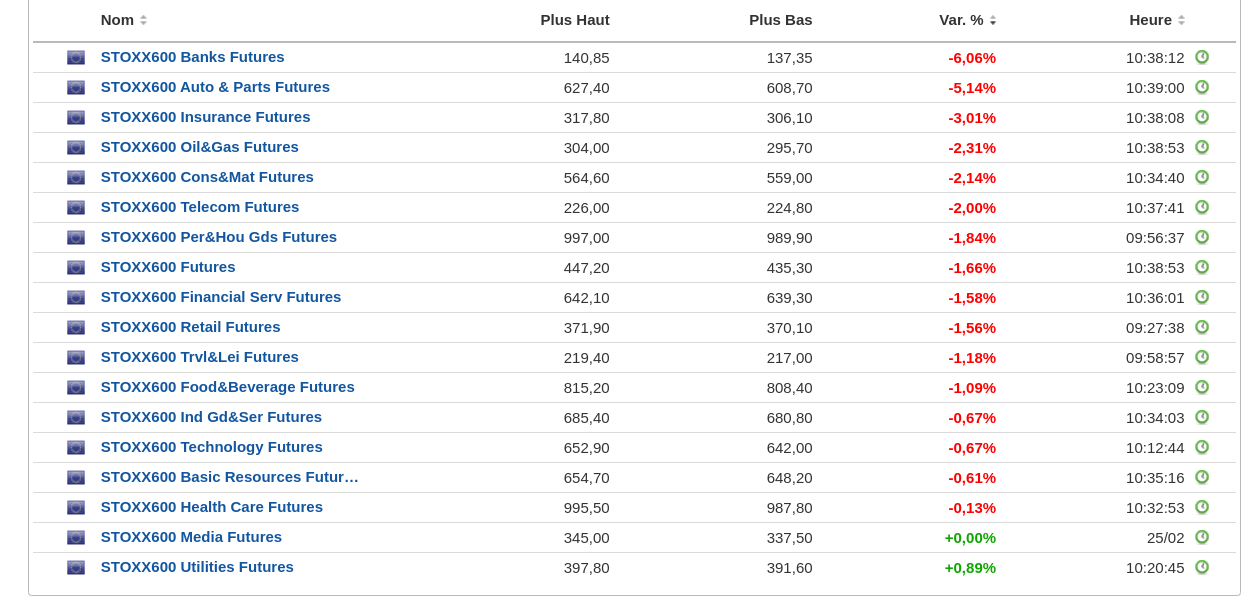
Task: Click the flag icon beside STOXX600 Oil&Gas Futures
Action: pos(76,148)
